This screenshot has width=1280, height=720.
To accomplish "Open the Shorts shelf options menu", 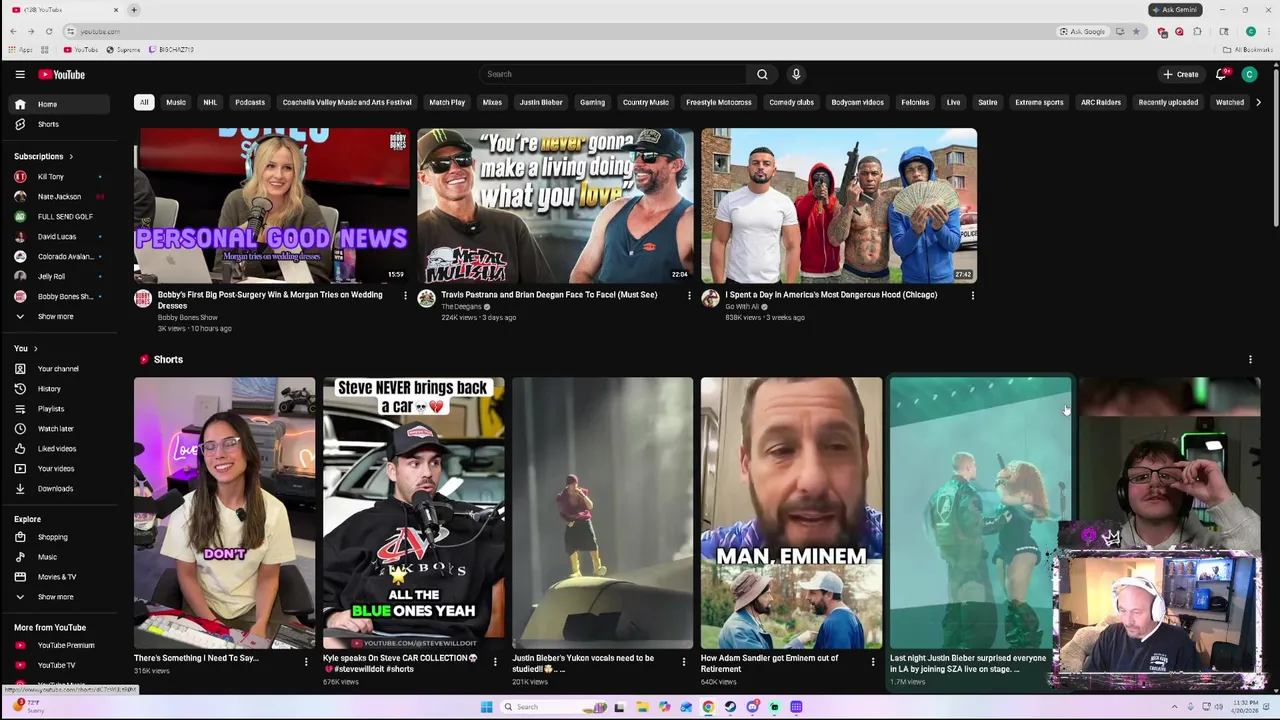I will pyautogui.click(x=1250, y=359).
